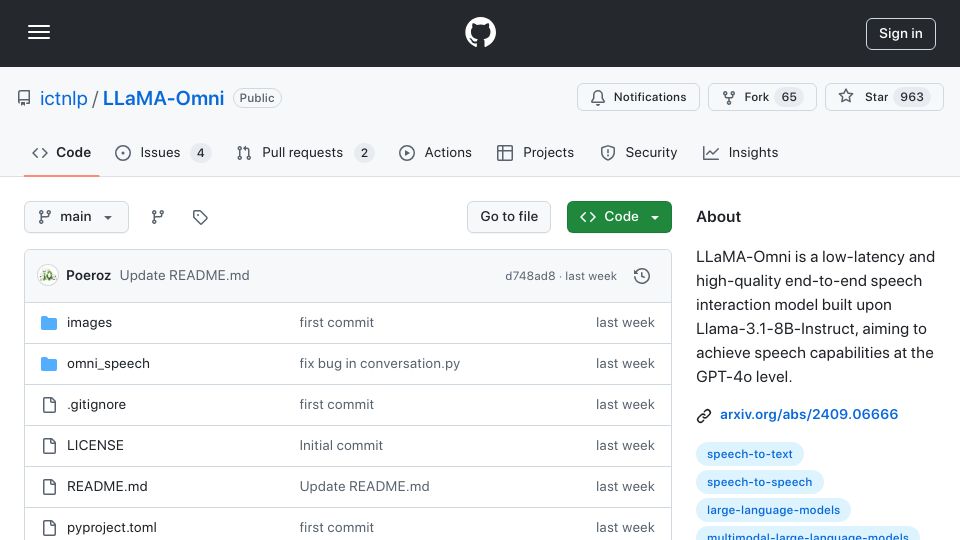Click the .gitignore file icon
Viewport: 960px width, 540px height.
click(x=49, y=405)
